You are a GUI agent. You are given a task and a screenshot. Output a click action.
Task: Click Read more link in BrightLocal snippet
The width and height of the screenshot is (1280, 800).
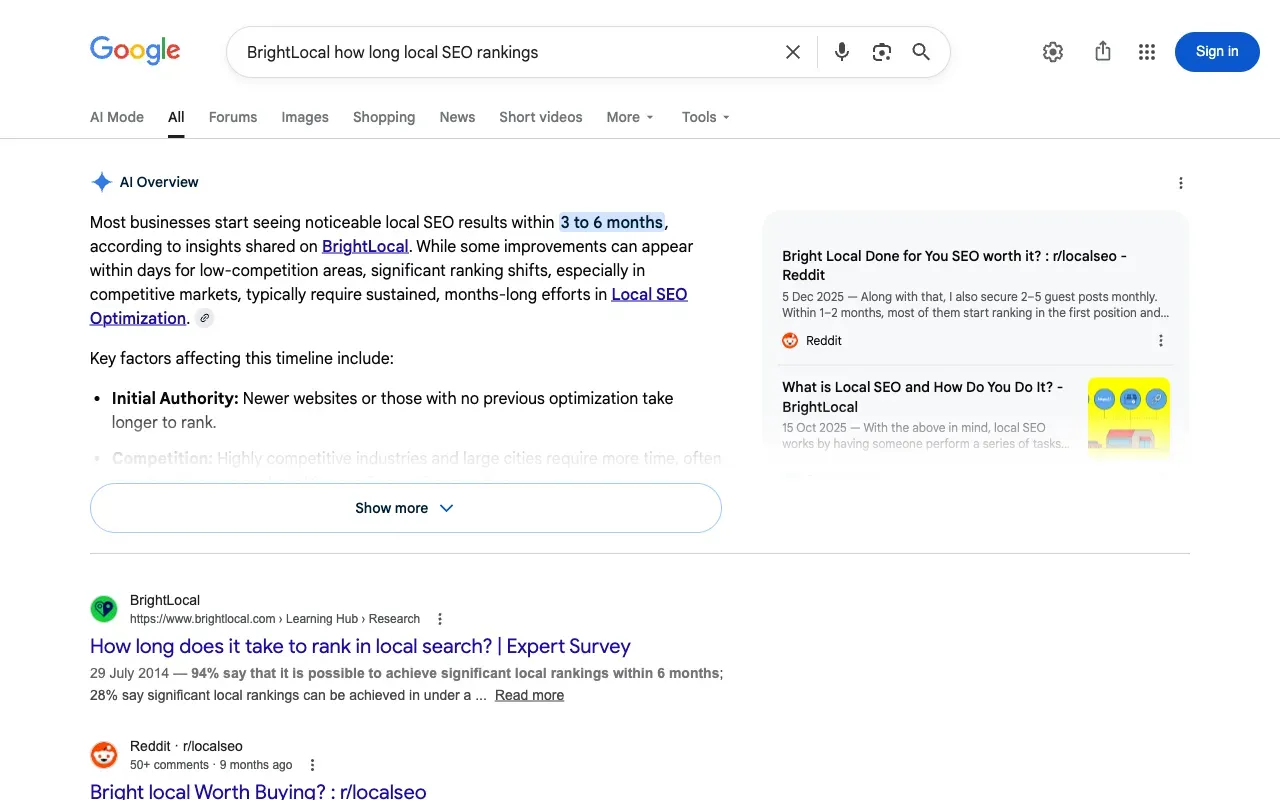coord(529,695)
